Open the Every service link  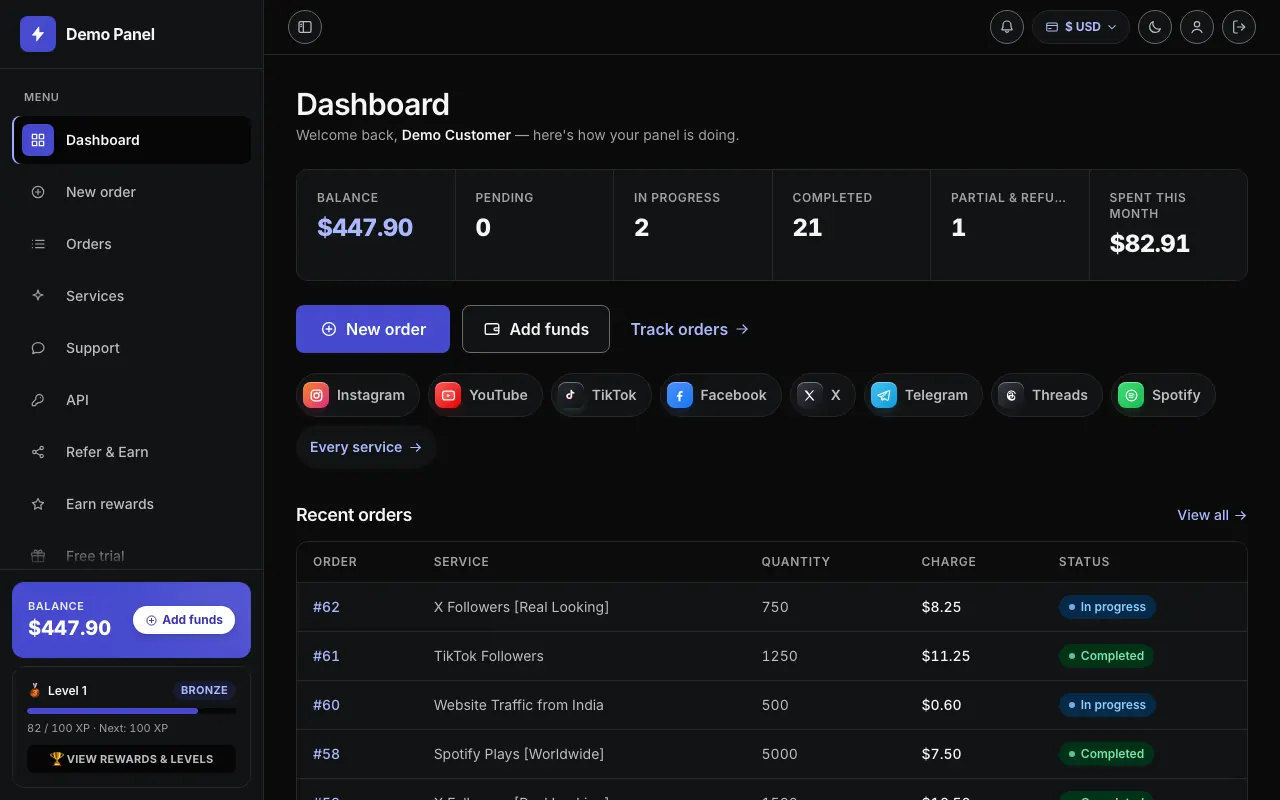[366, 447]
